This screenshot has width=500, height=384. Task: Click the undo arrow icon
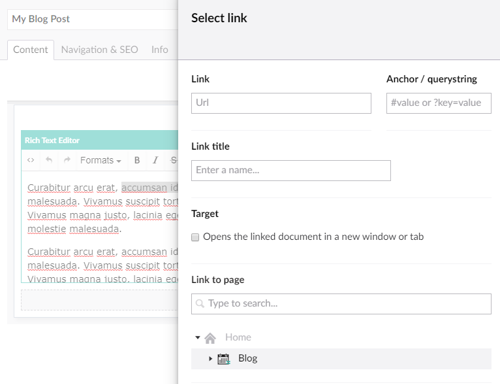(x=49, y=160)
